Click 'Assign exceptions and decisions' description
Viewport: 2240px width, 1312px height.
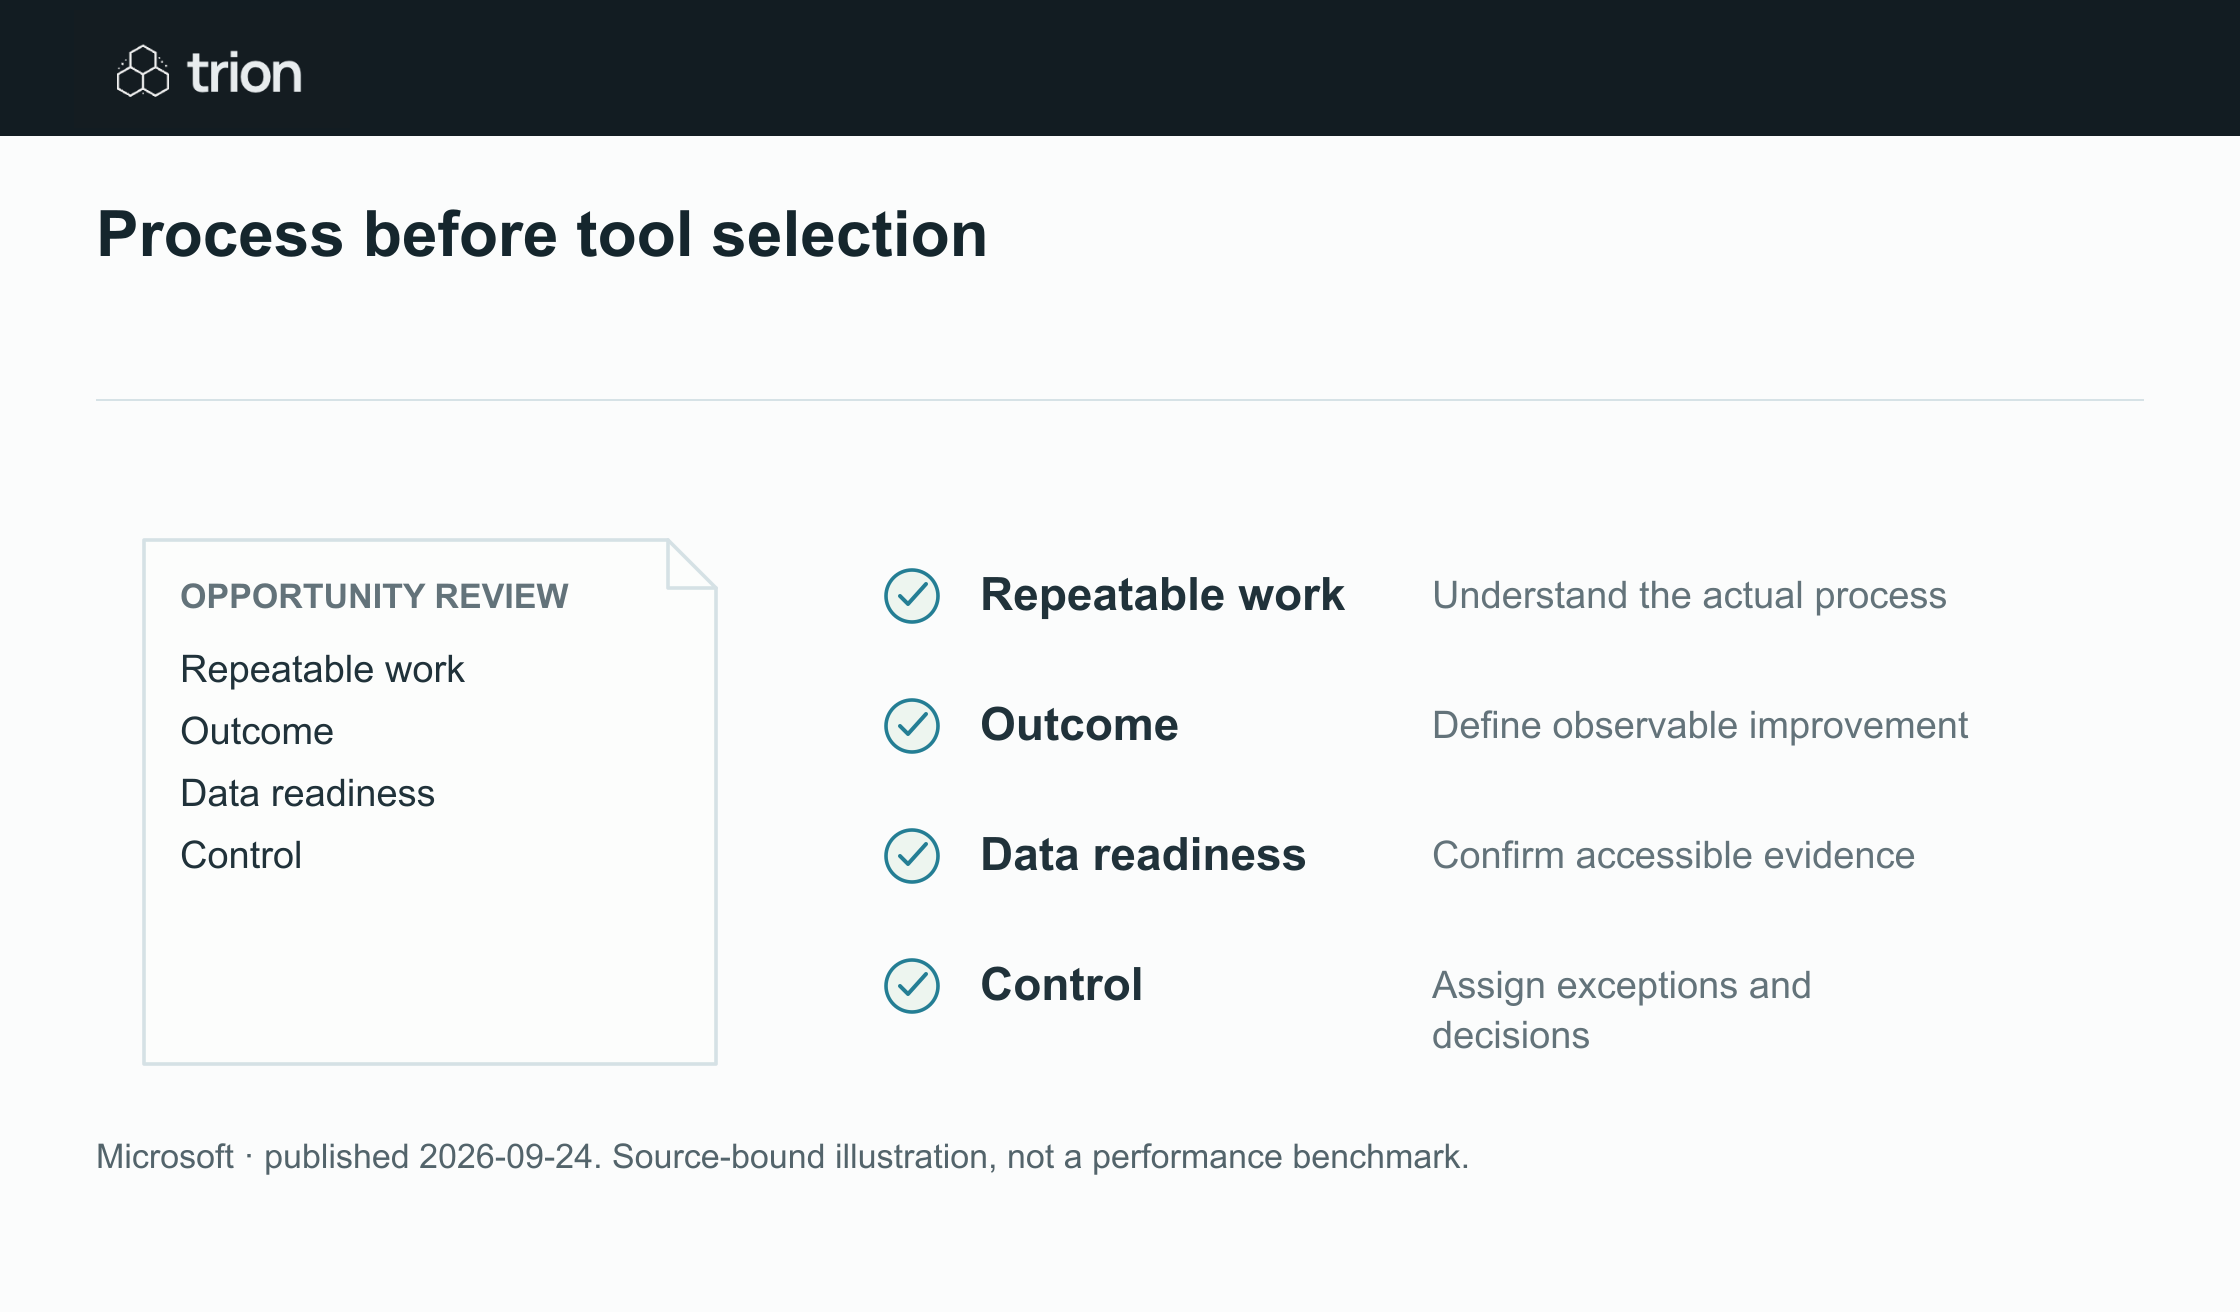click(1621, 1010)
